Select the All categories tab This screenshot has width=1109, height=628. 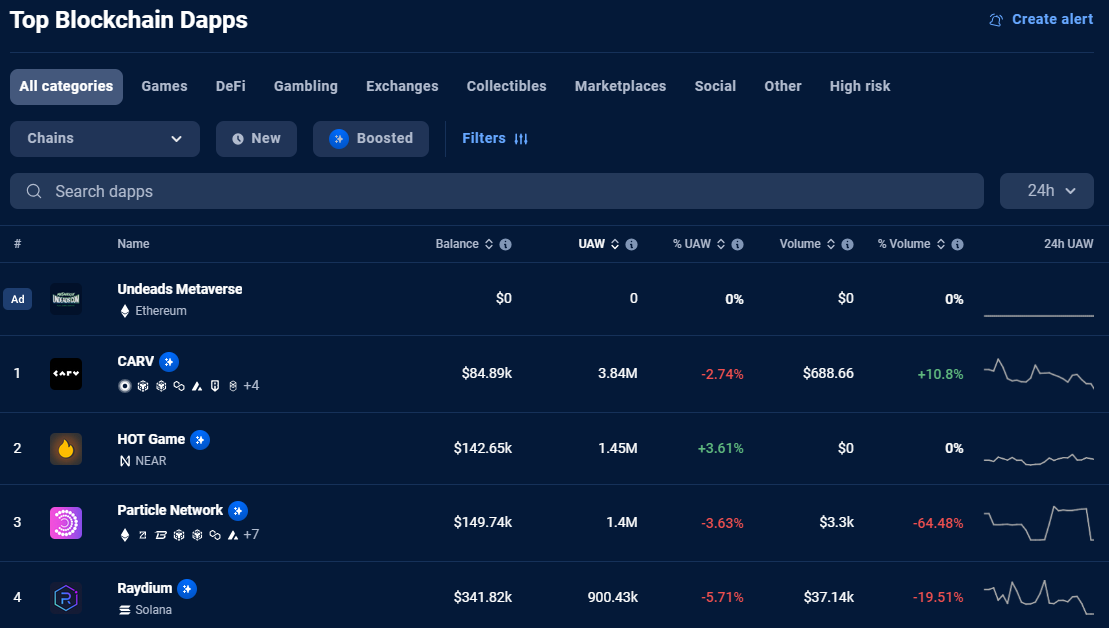click(x=66, y=86)
